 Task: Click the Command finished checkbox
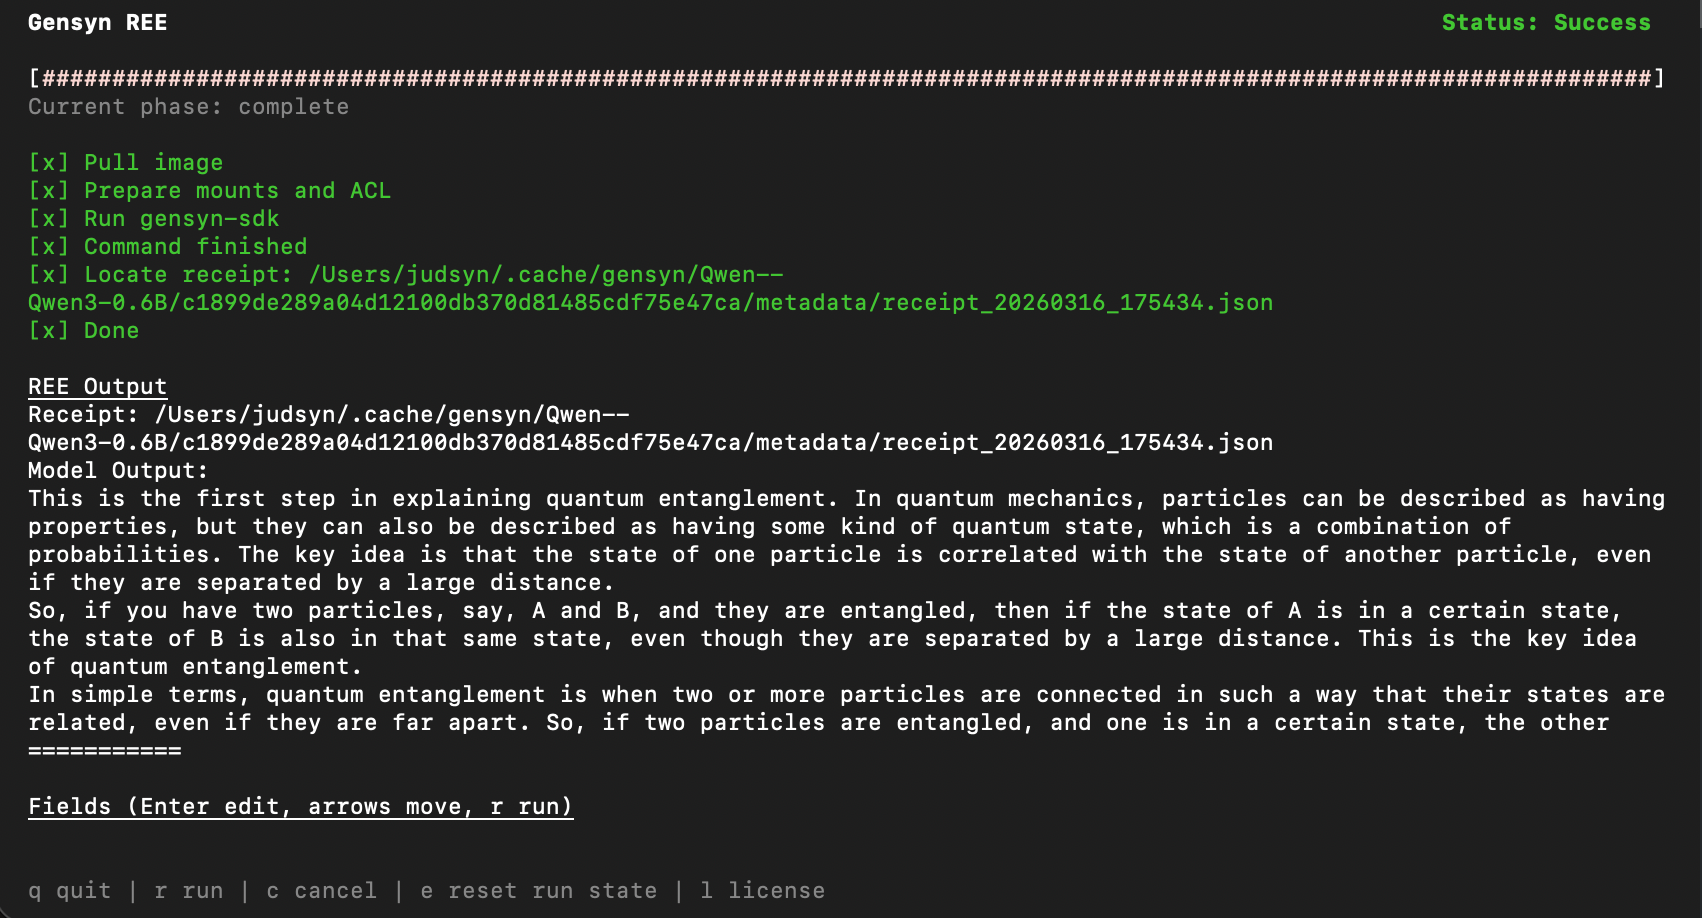(x=48, y=247)
